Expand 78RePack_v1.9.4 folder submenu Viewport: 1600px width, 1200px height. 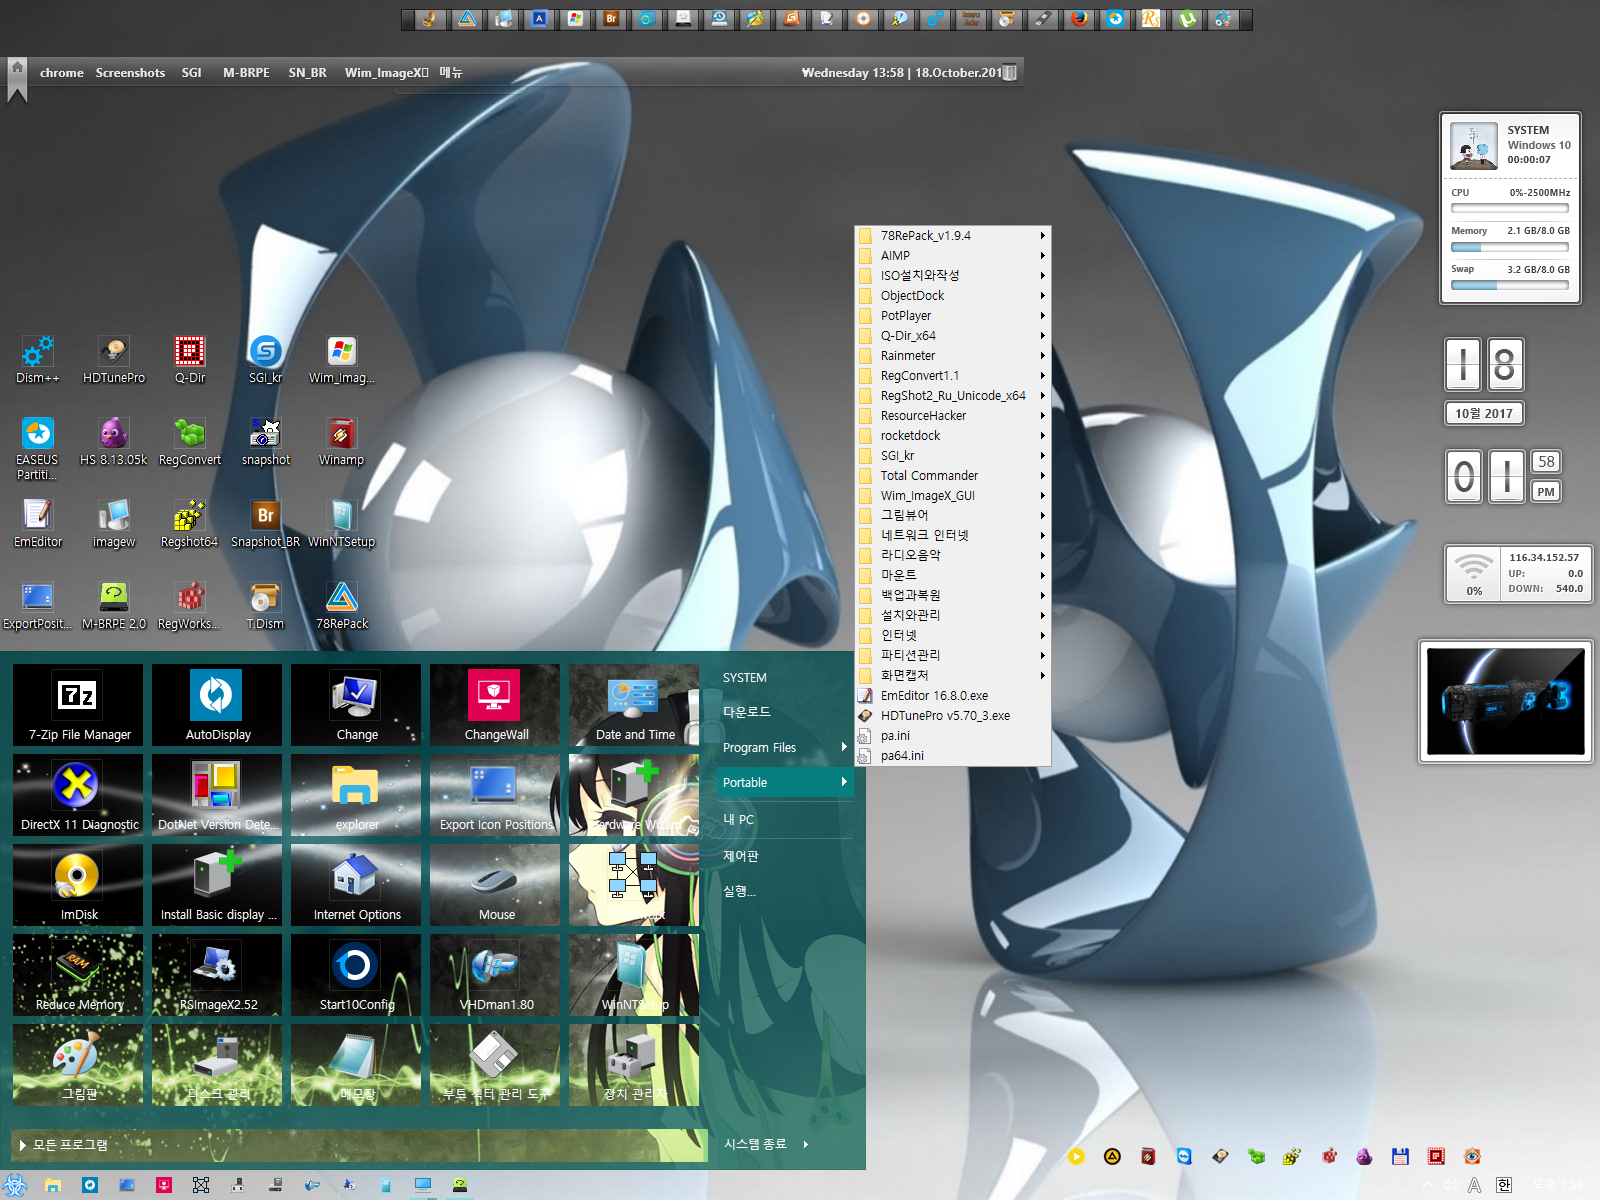click(953, 236)
